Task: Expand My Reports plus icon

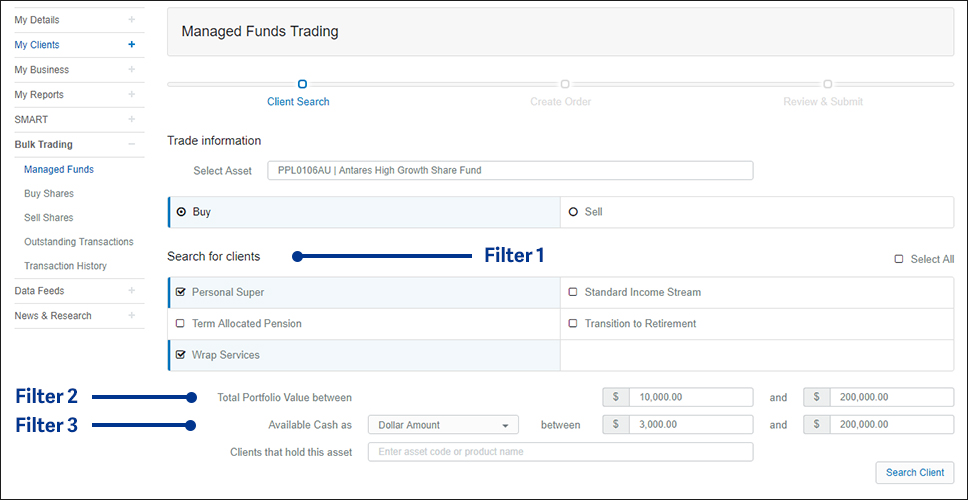Action: pyautogui.click(x=131, y=95)
